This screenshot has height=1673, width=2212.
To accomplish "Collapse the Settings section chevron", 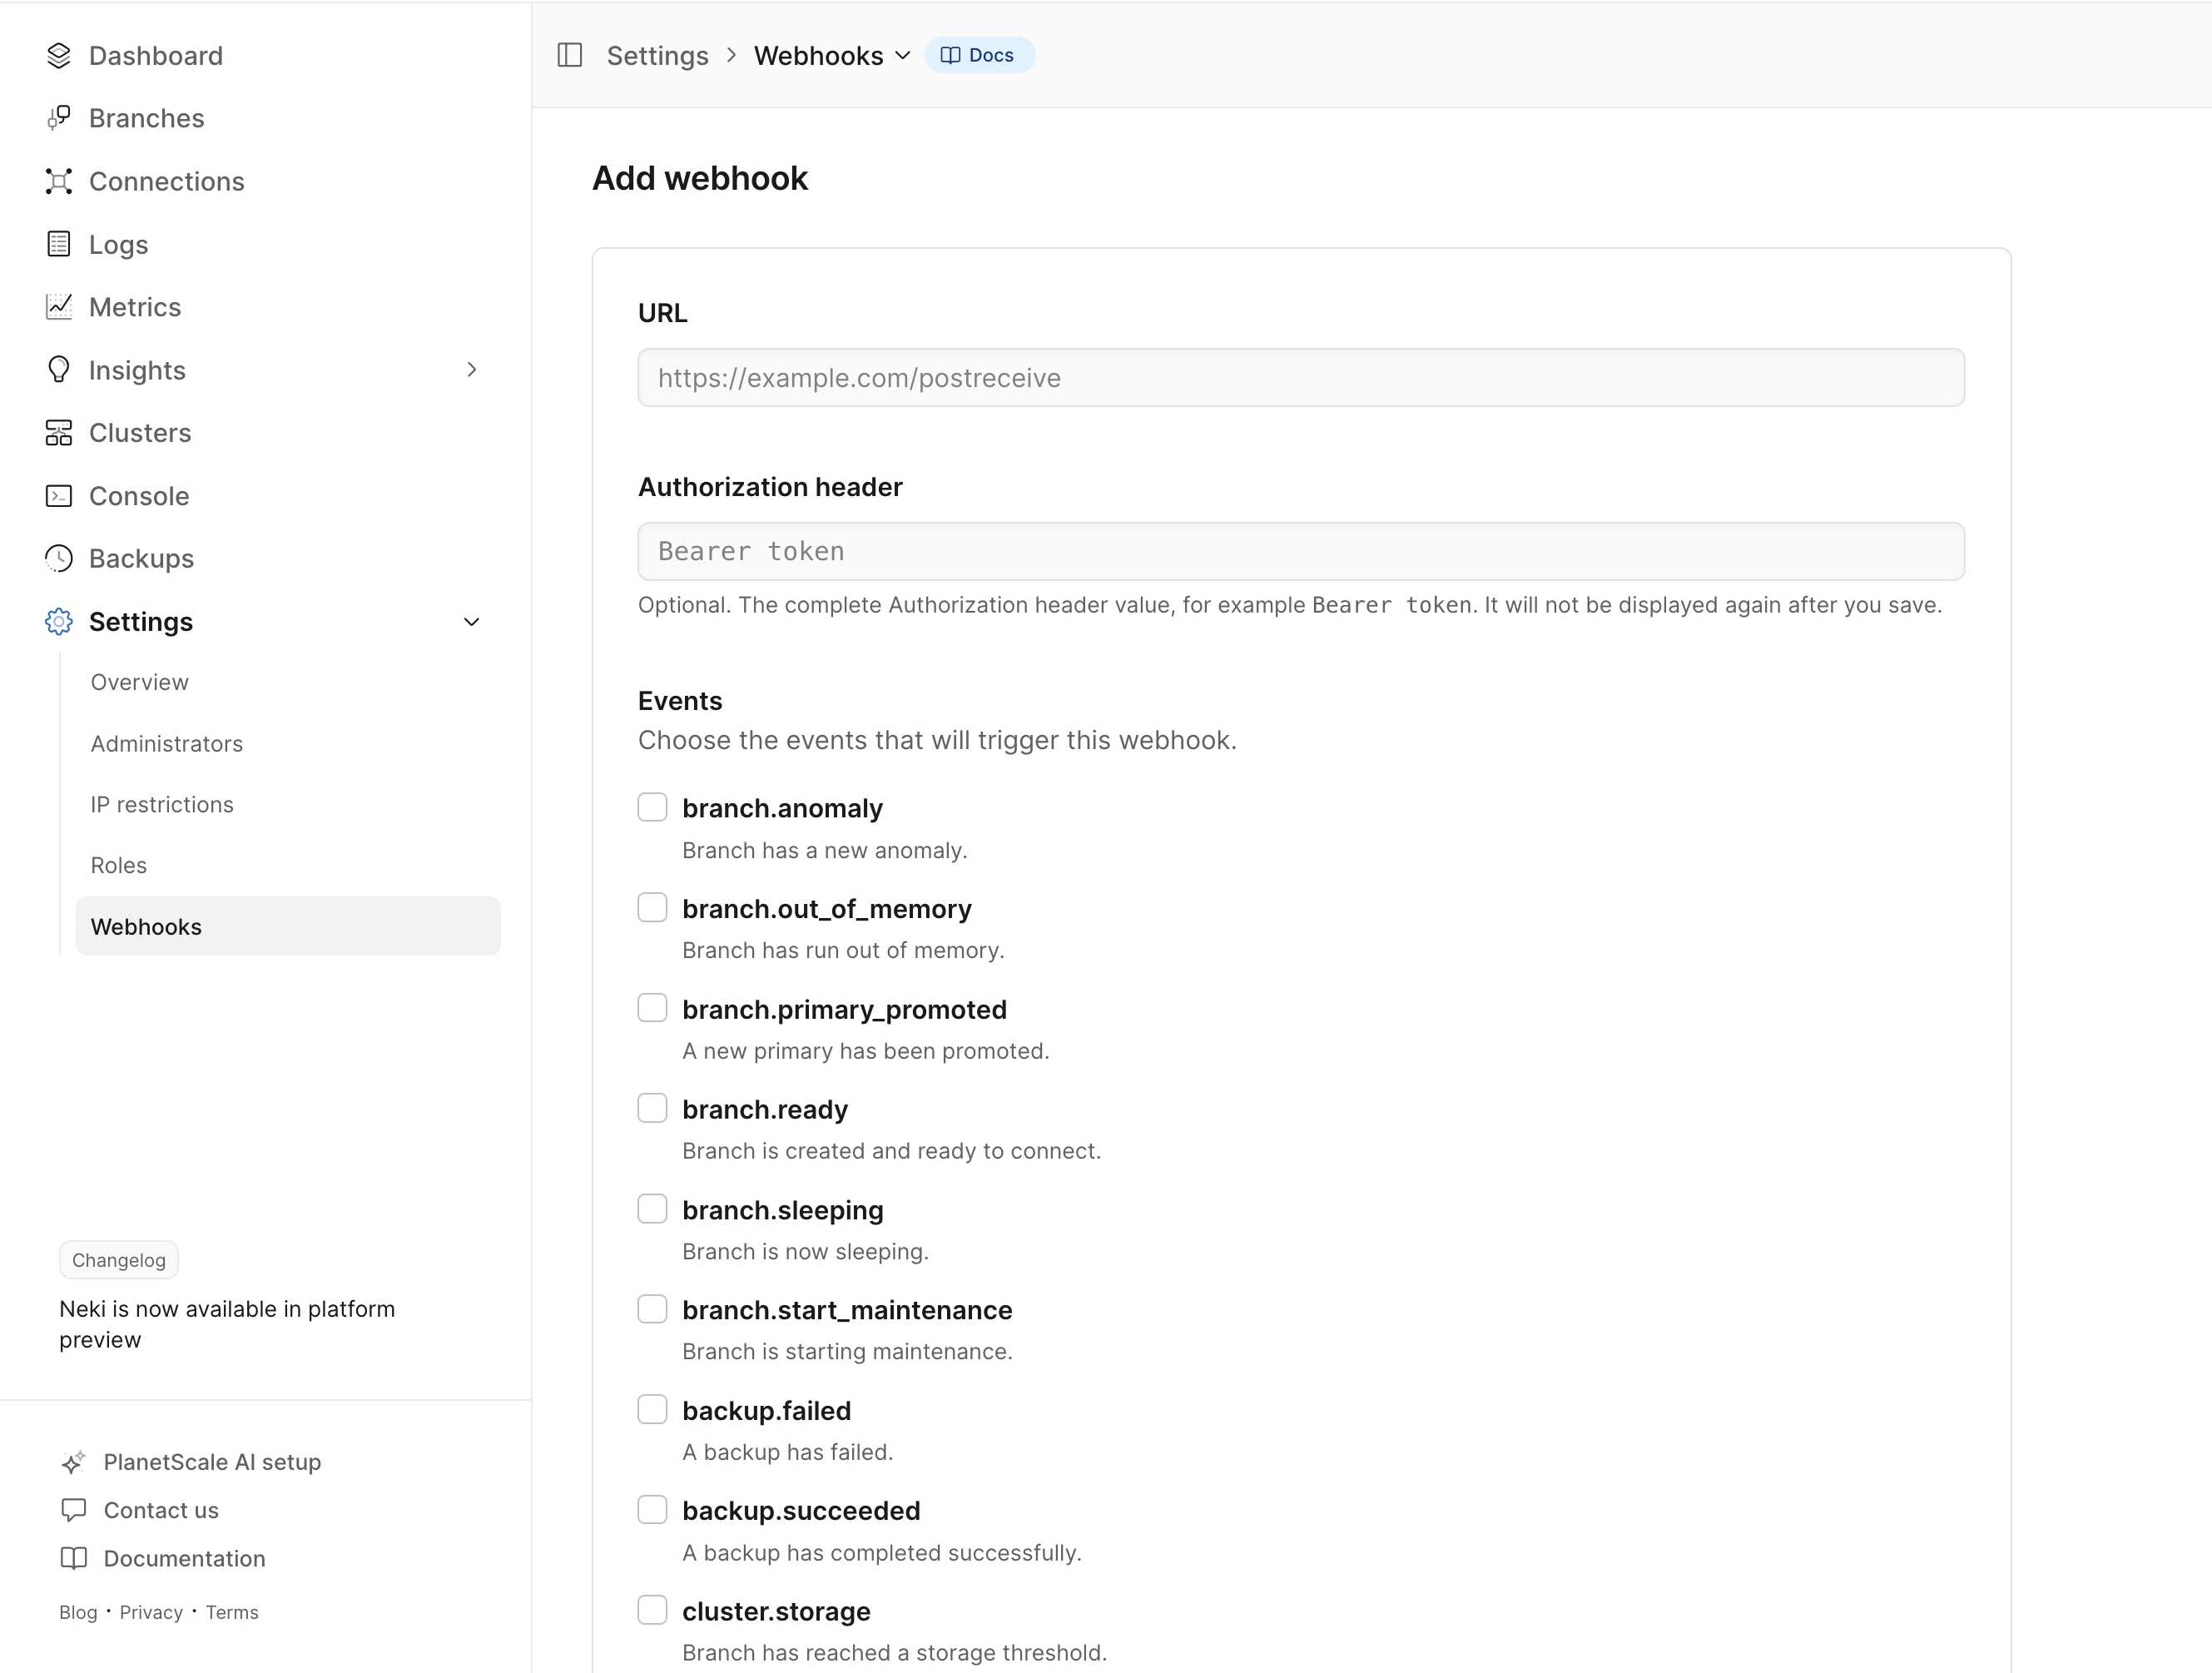I will coord(472,622).
